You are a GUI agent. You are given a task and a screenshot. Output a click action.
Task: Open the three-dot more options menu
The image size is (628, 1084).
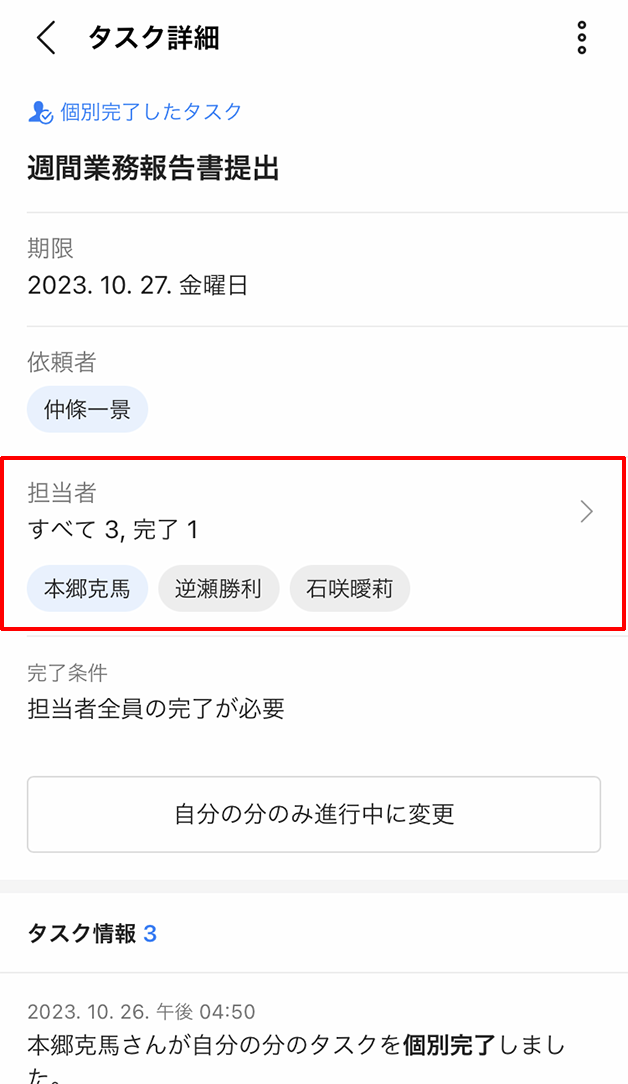pyautogui.click(x=581, y=38)
